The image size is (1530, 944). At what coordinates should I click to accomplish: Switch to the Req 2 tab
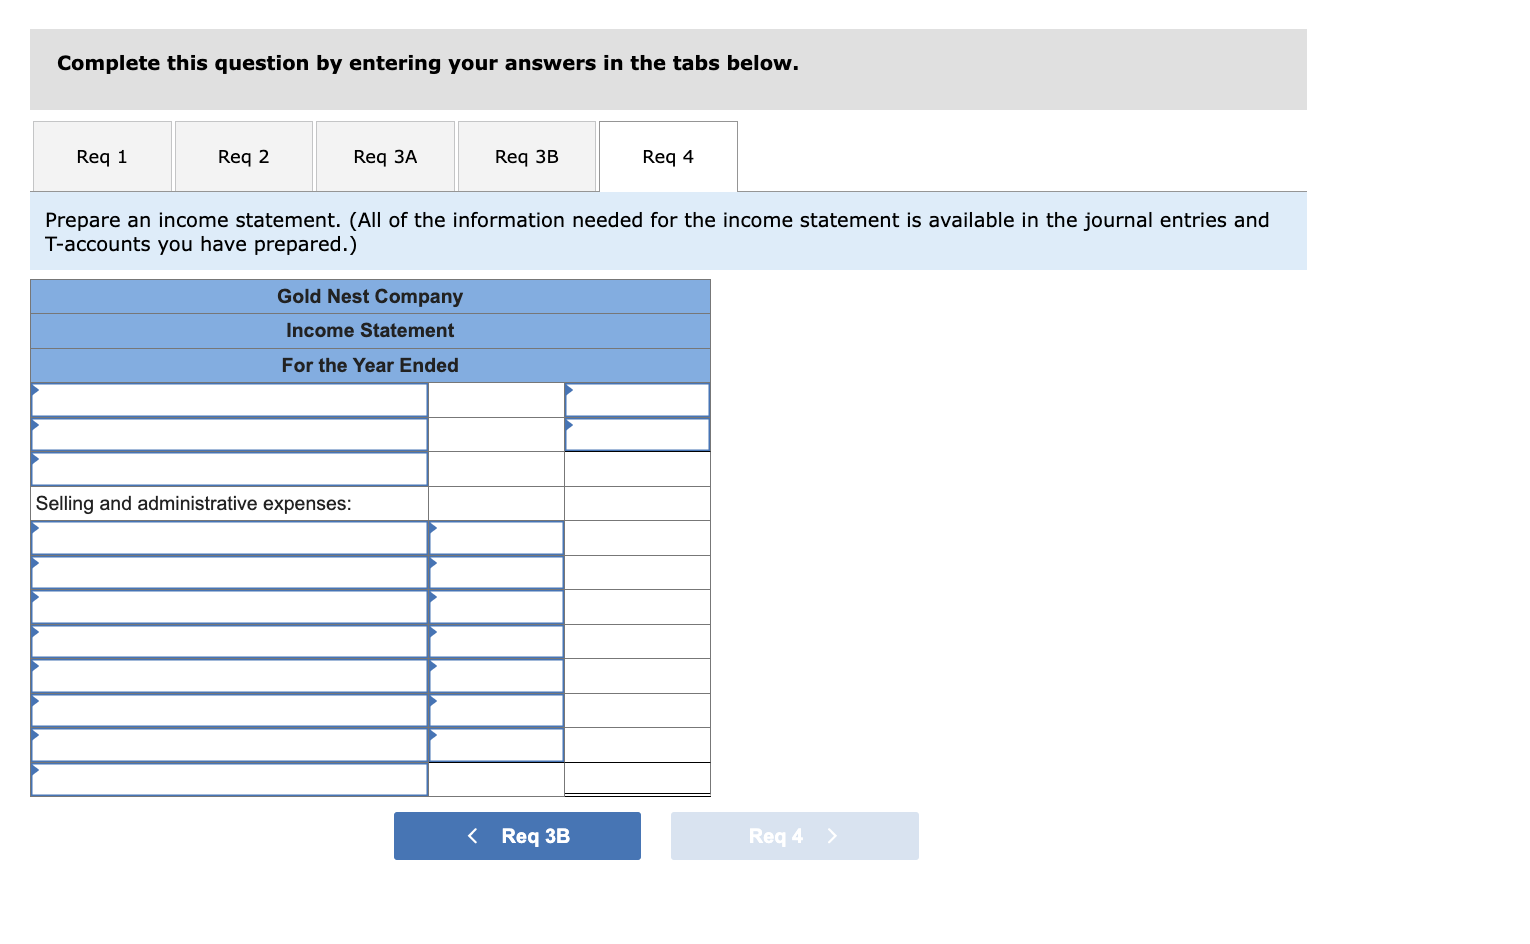(243, 156)
